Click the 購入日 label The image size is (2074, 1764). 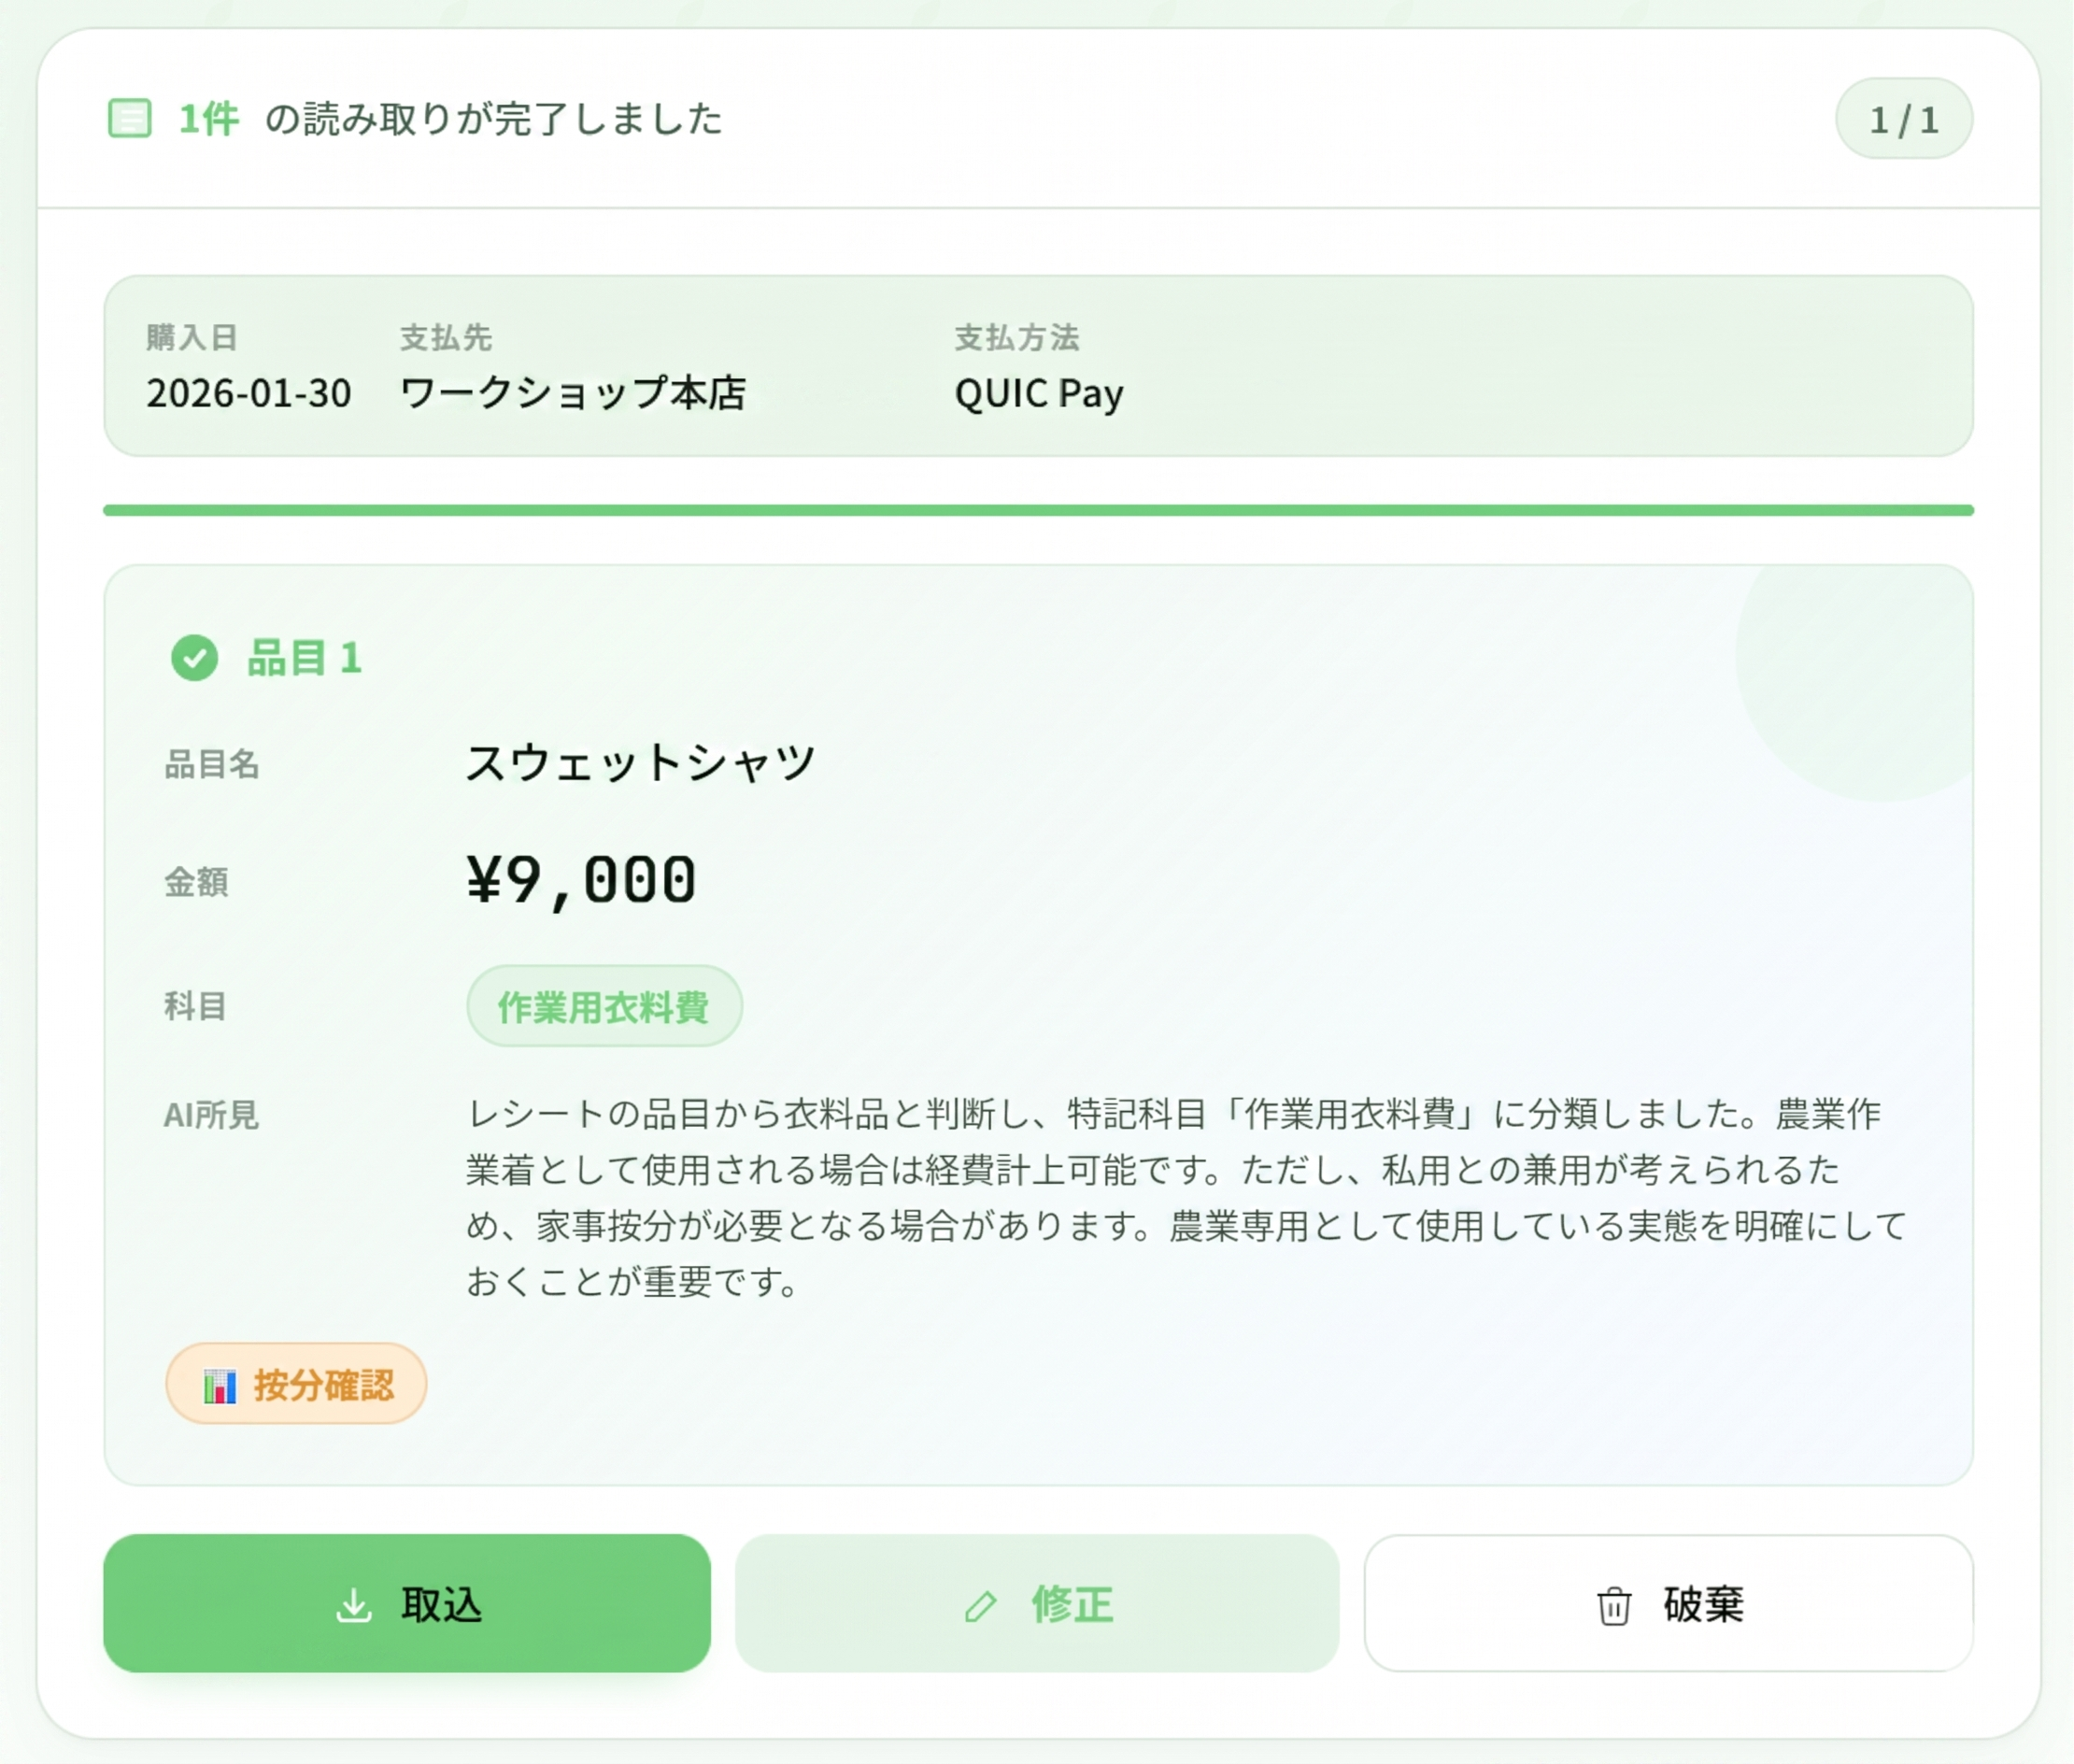point(191,338)
